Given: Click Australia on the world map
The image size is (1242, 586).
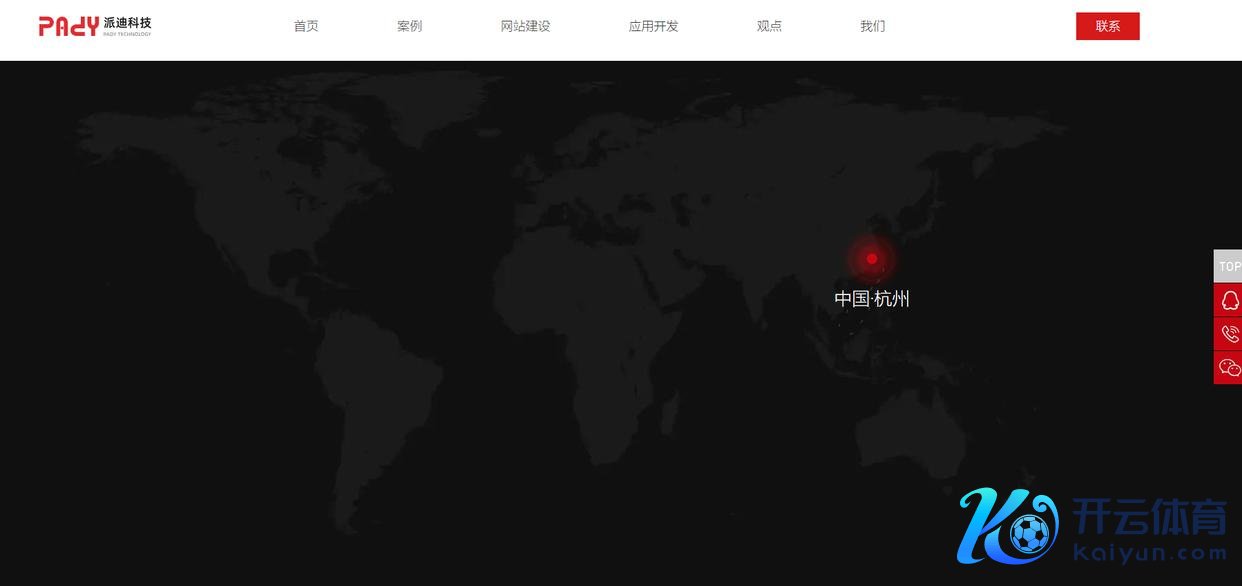Looking at the screenshot, I should click(x=915, y=425).
